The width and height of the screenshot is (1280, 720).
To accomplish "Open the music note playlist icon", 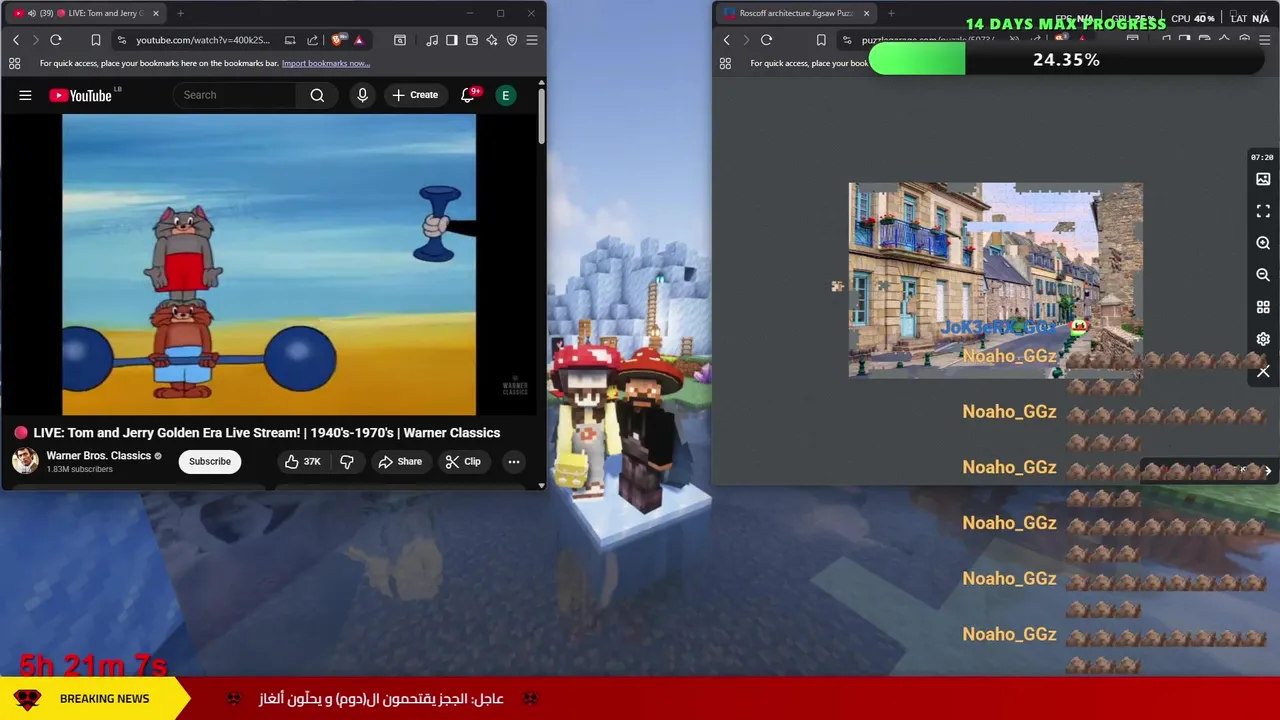I will pyautogui.click(x=432, y=40).
